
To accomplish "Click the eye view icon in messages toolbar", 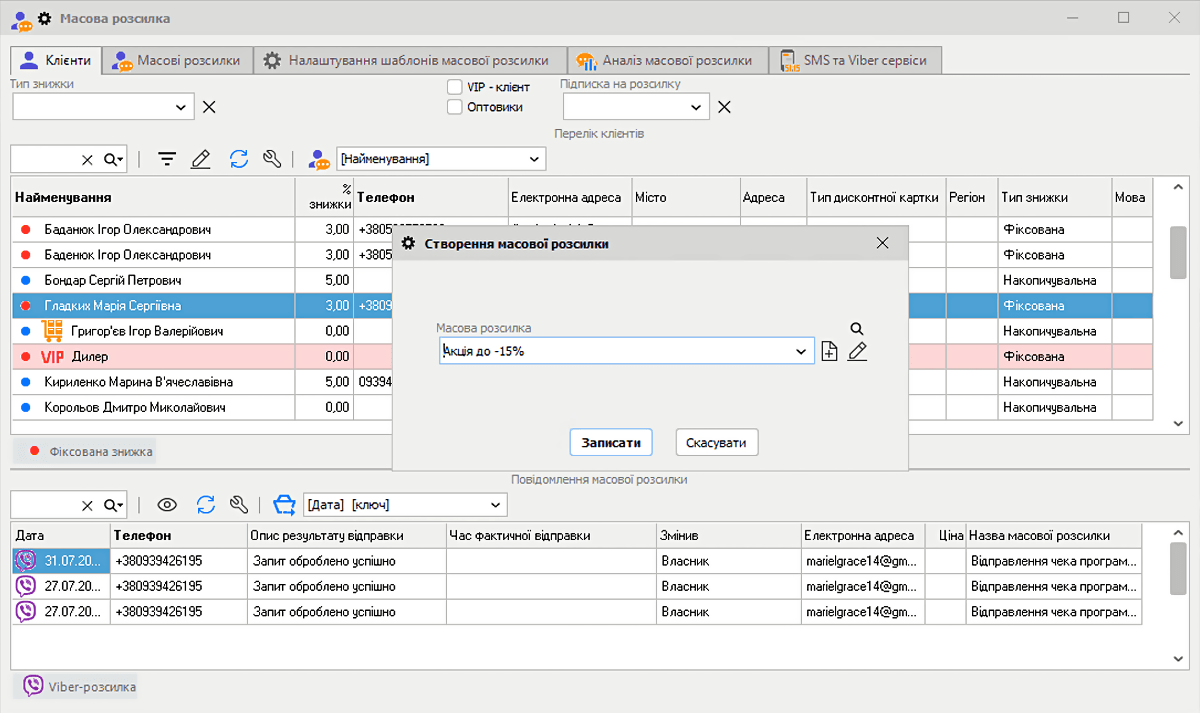I will pos(167,504).
